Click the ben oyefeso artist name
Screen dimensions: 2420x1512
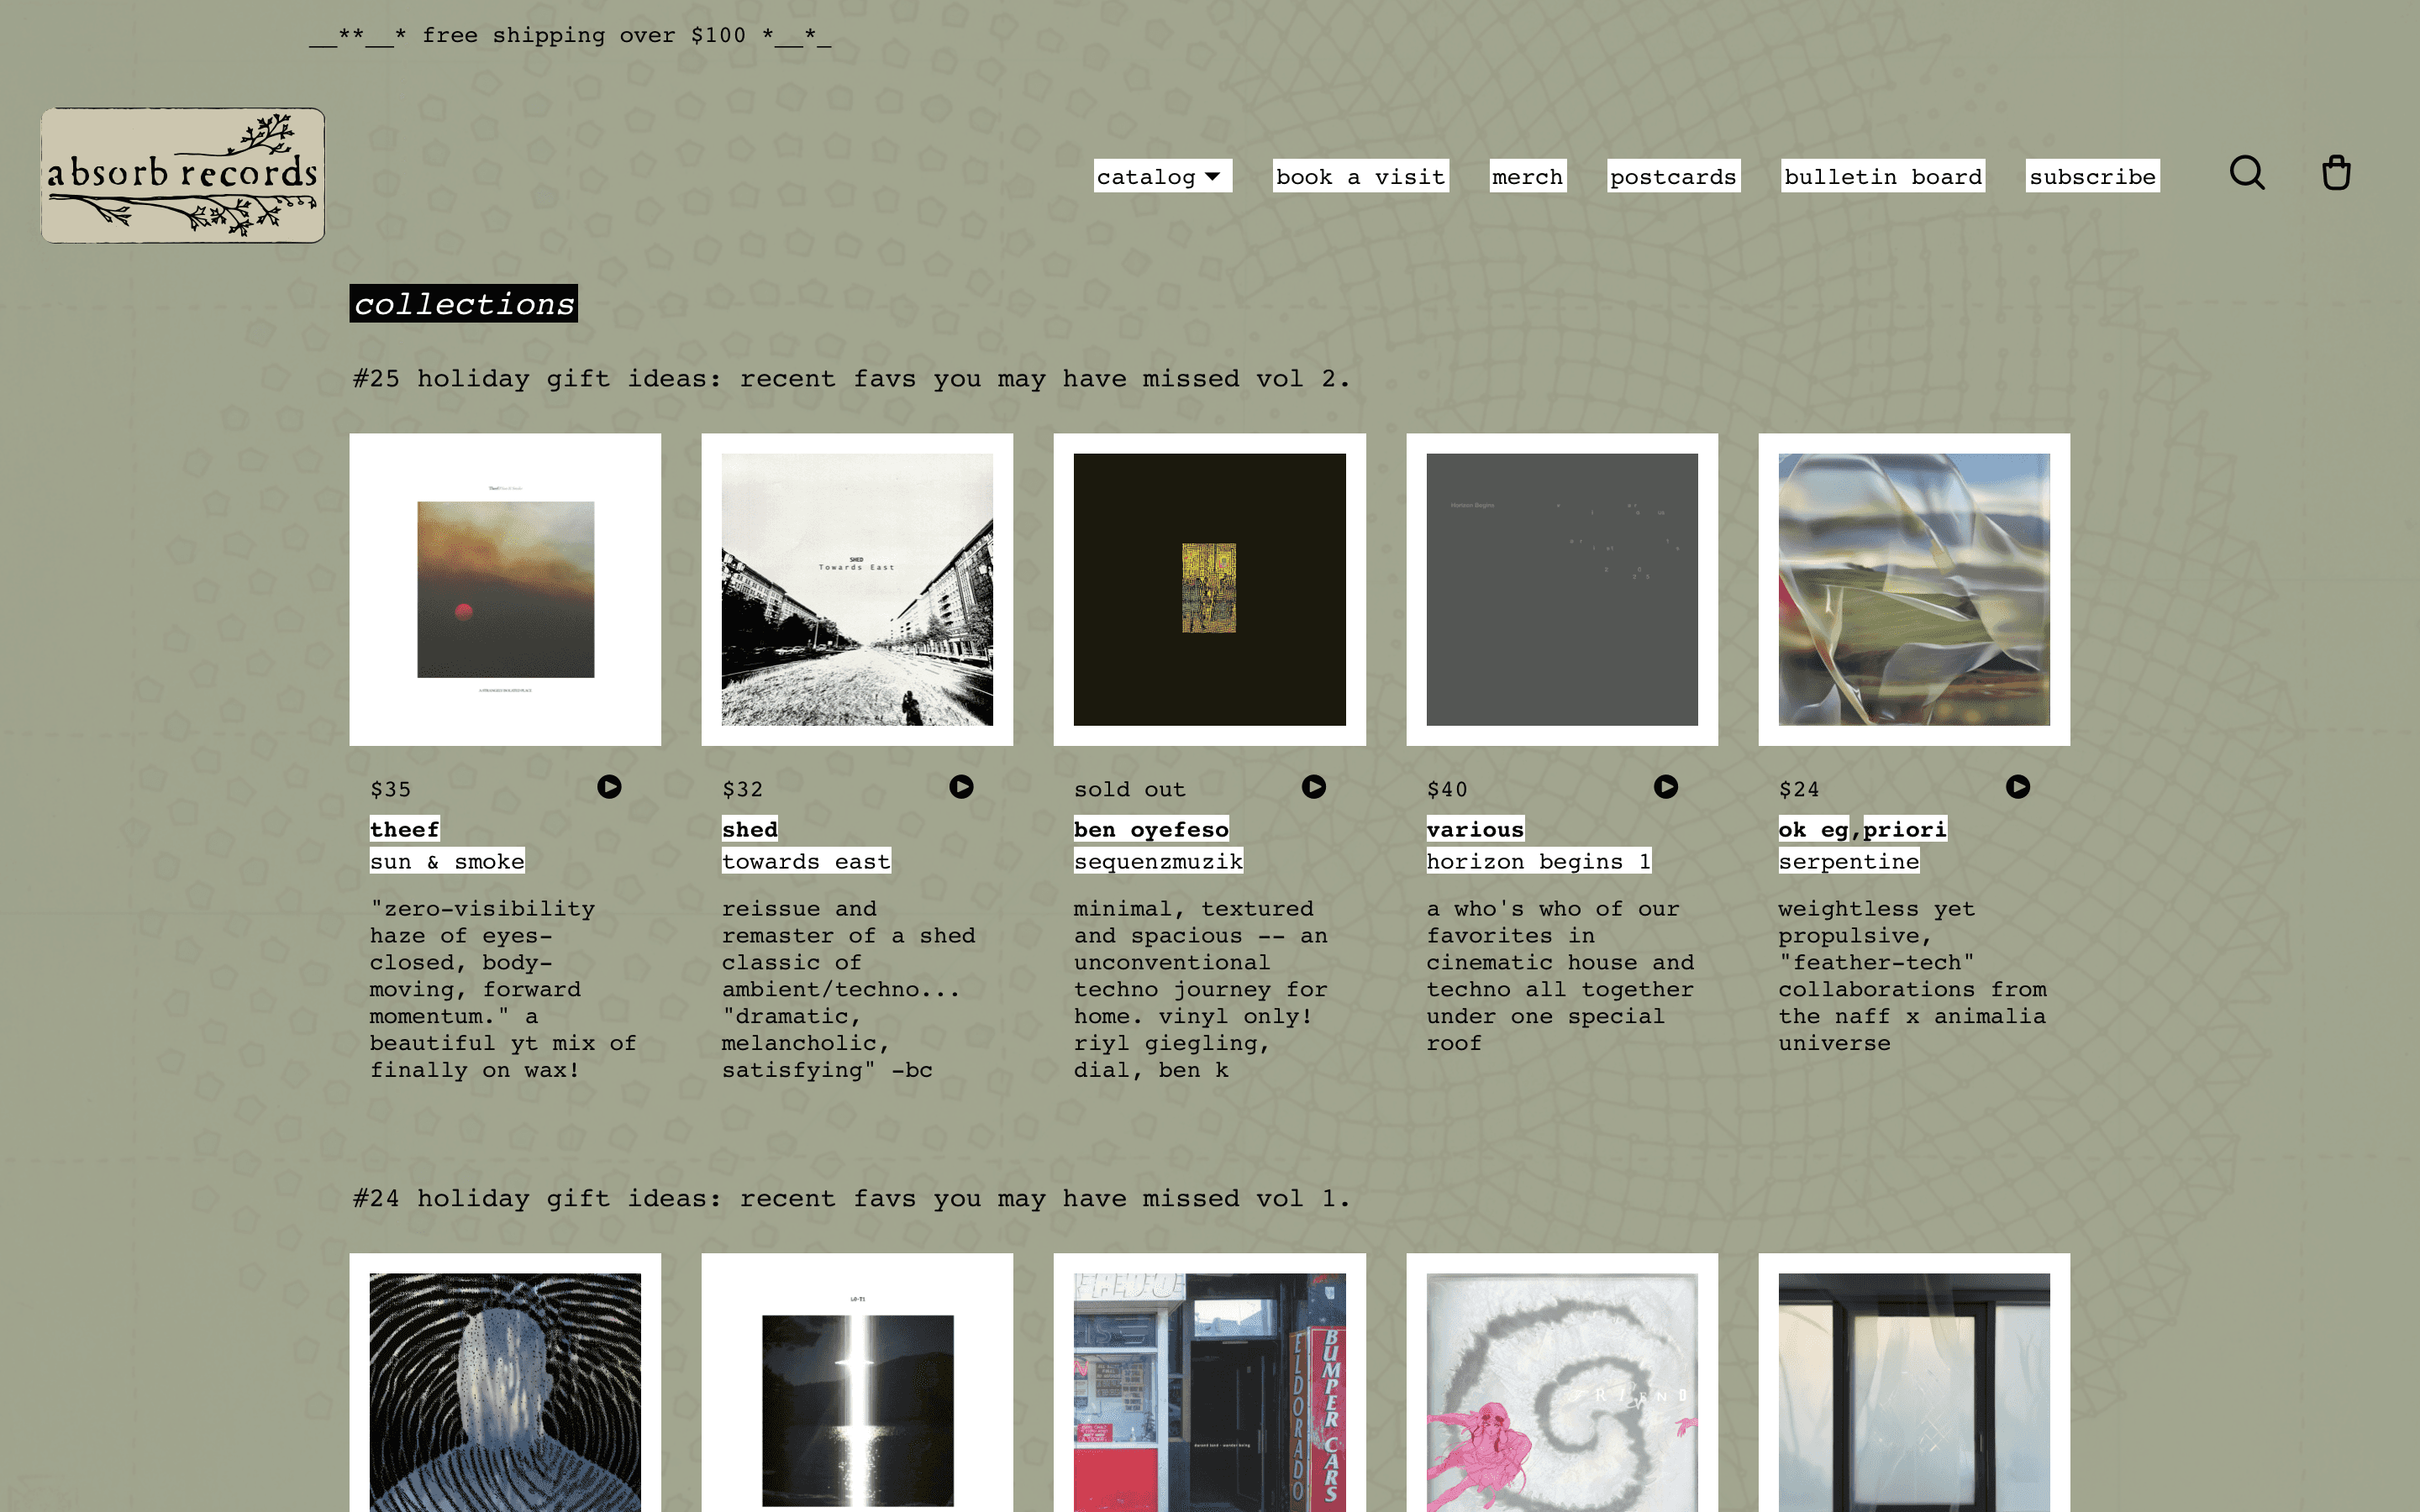coord(1150,829)
